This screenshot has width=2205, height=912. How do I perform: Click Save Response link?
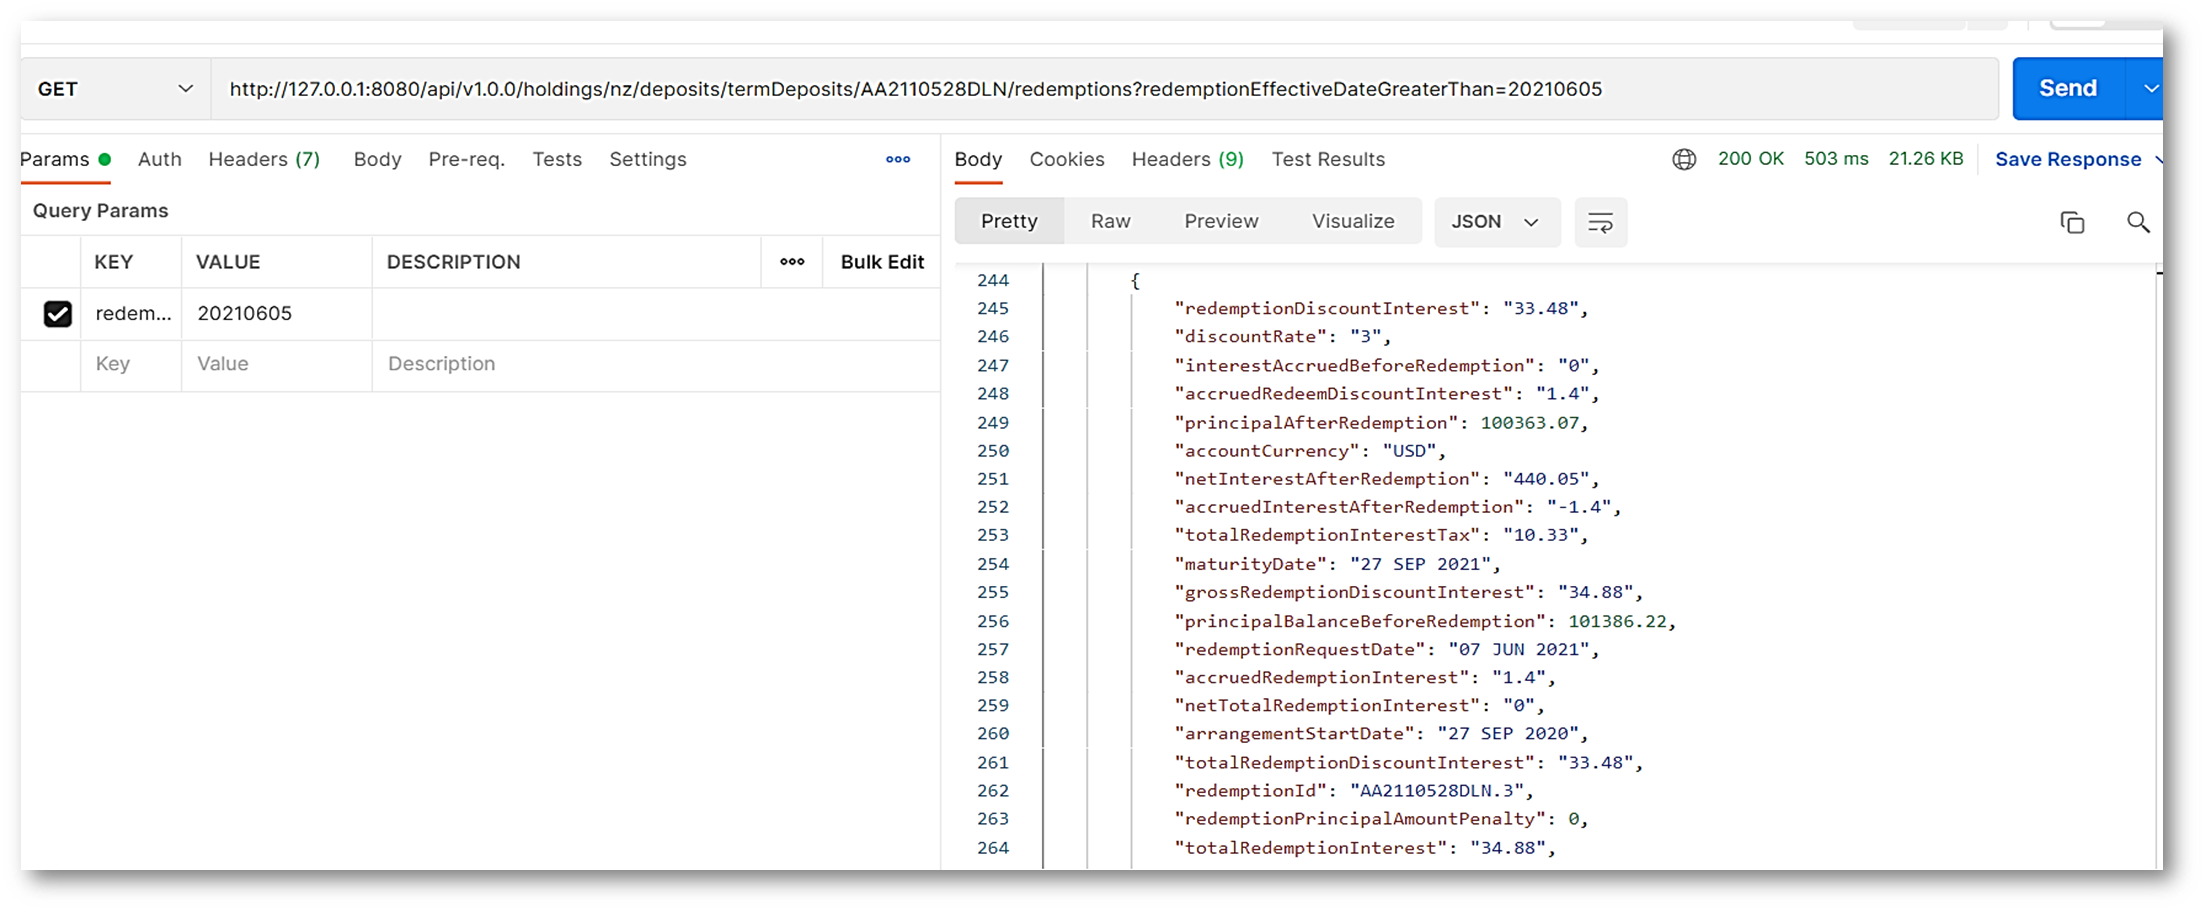[x=2067, y=160]
